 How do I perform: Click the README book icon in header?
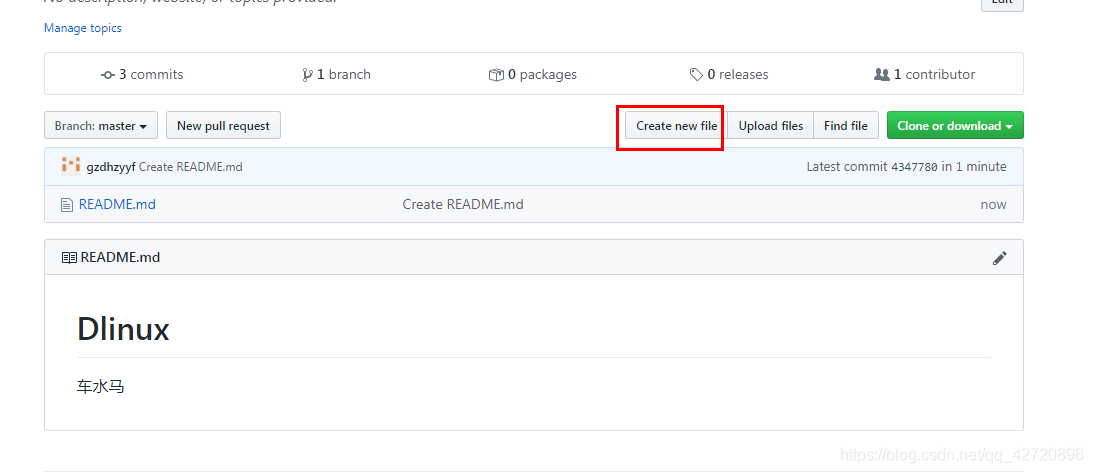69,258
